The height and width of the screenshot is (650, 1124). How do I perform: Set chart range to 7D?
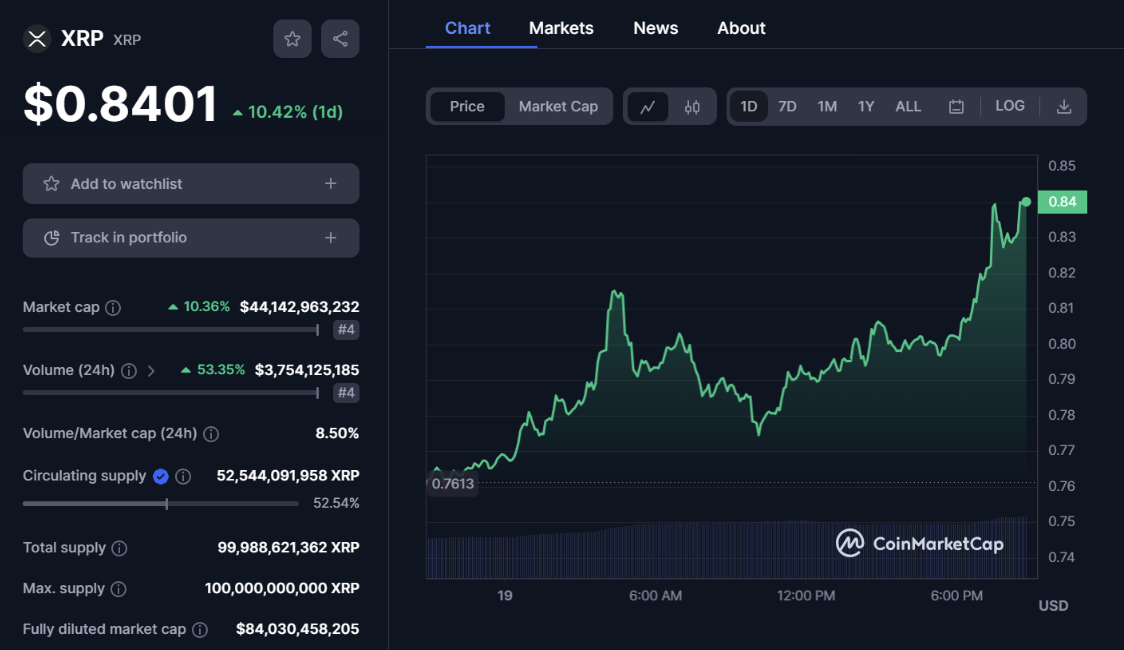coord(787,107)
